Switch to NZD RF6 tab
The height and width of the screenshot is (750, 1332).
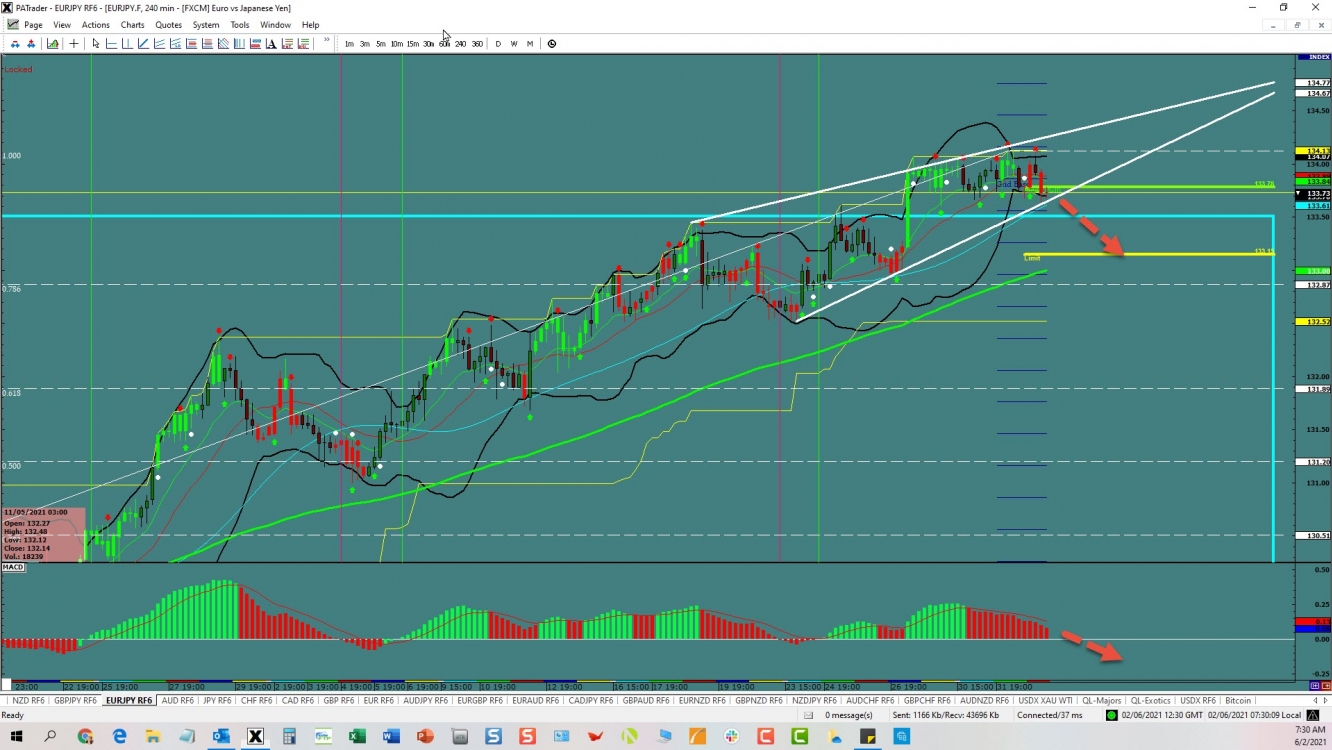coord(27,701)
